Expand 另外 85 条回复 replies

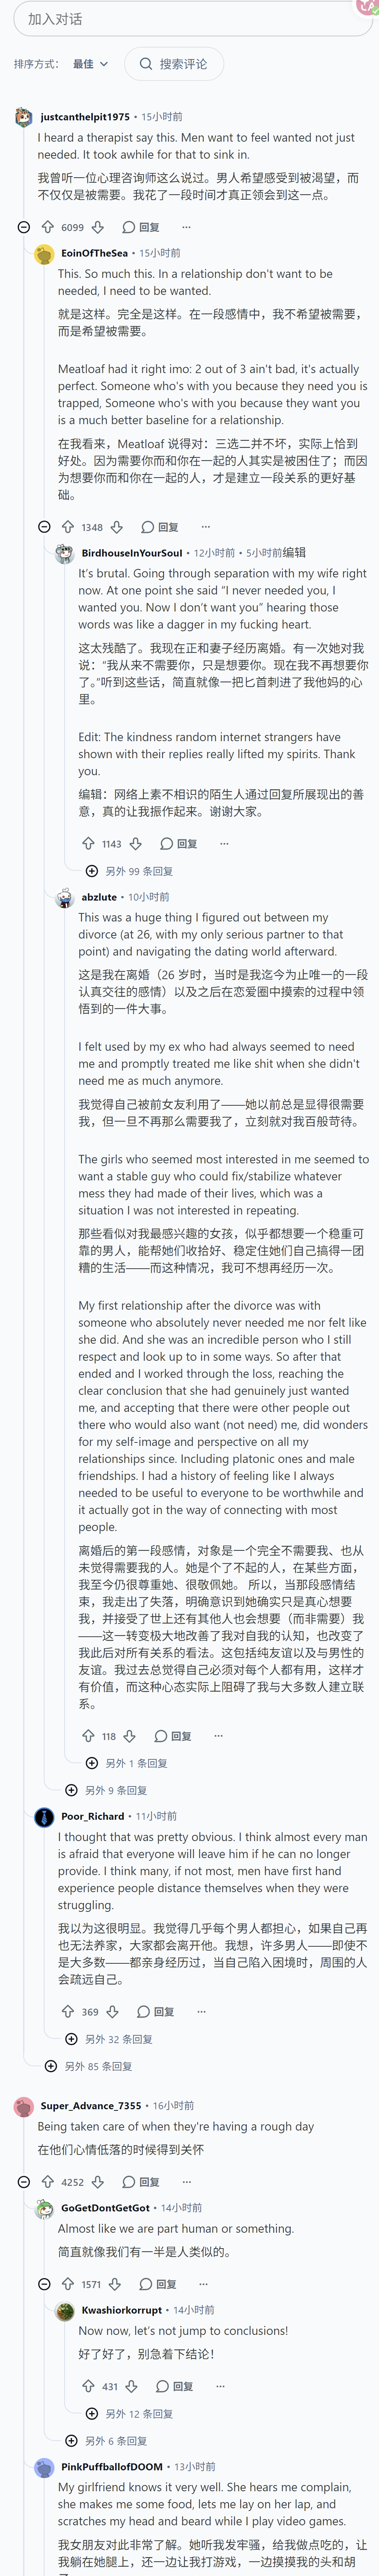click(89, 2065)
